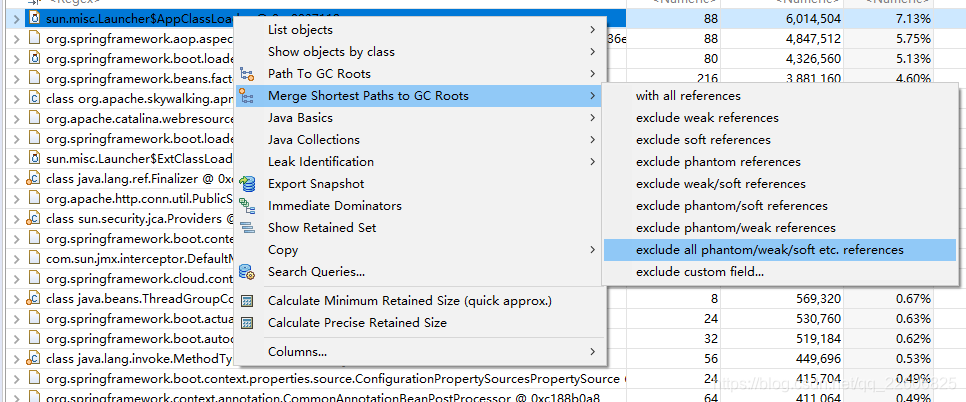Click the object icon of CommonAnnotationBeanPostProcessor row

(x=34, y=398)
